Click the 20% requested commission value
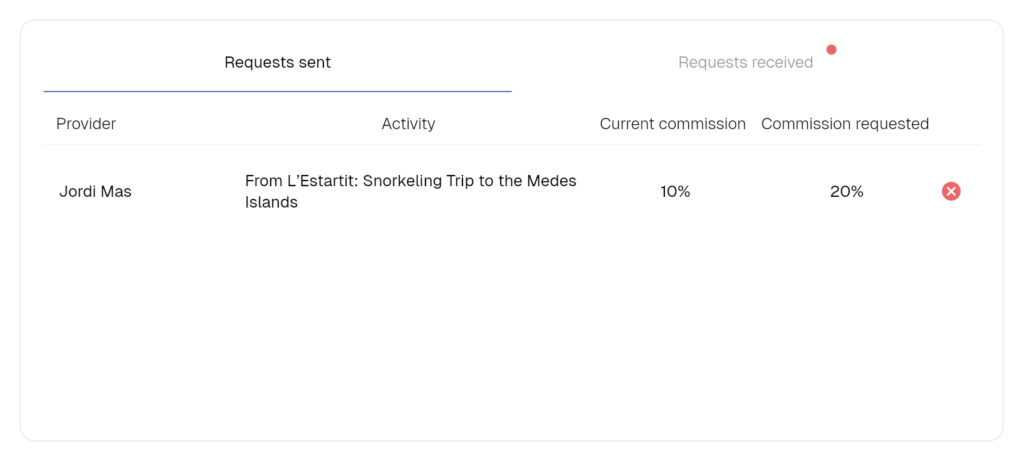1024x464 pixels. [846, 192]
